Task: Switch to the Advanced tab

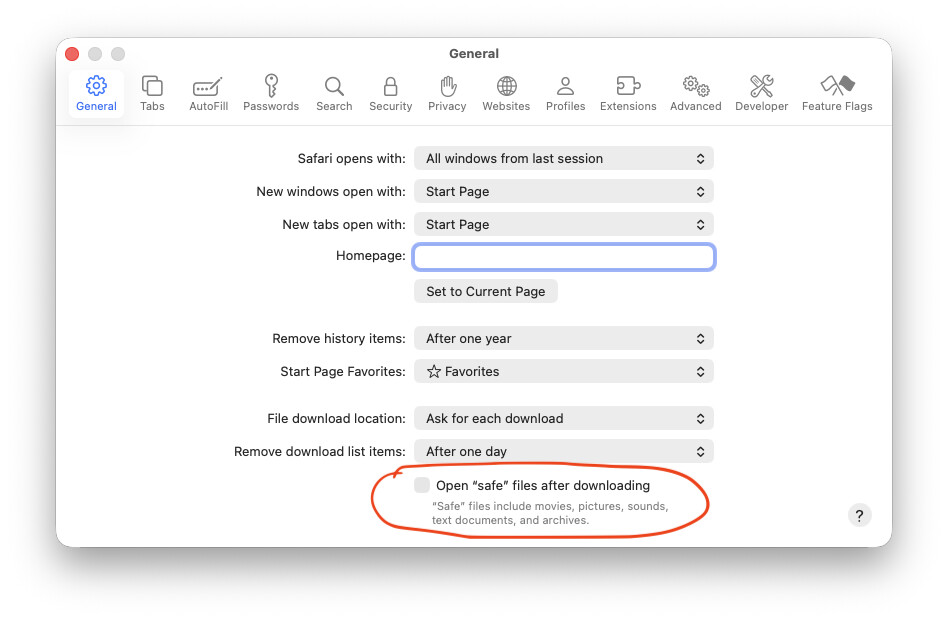Action: (x=695, y=94)
